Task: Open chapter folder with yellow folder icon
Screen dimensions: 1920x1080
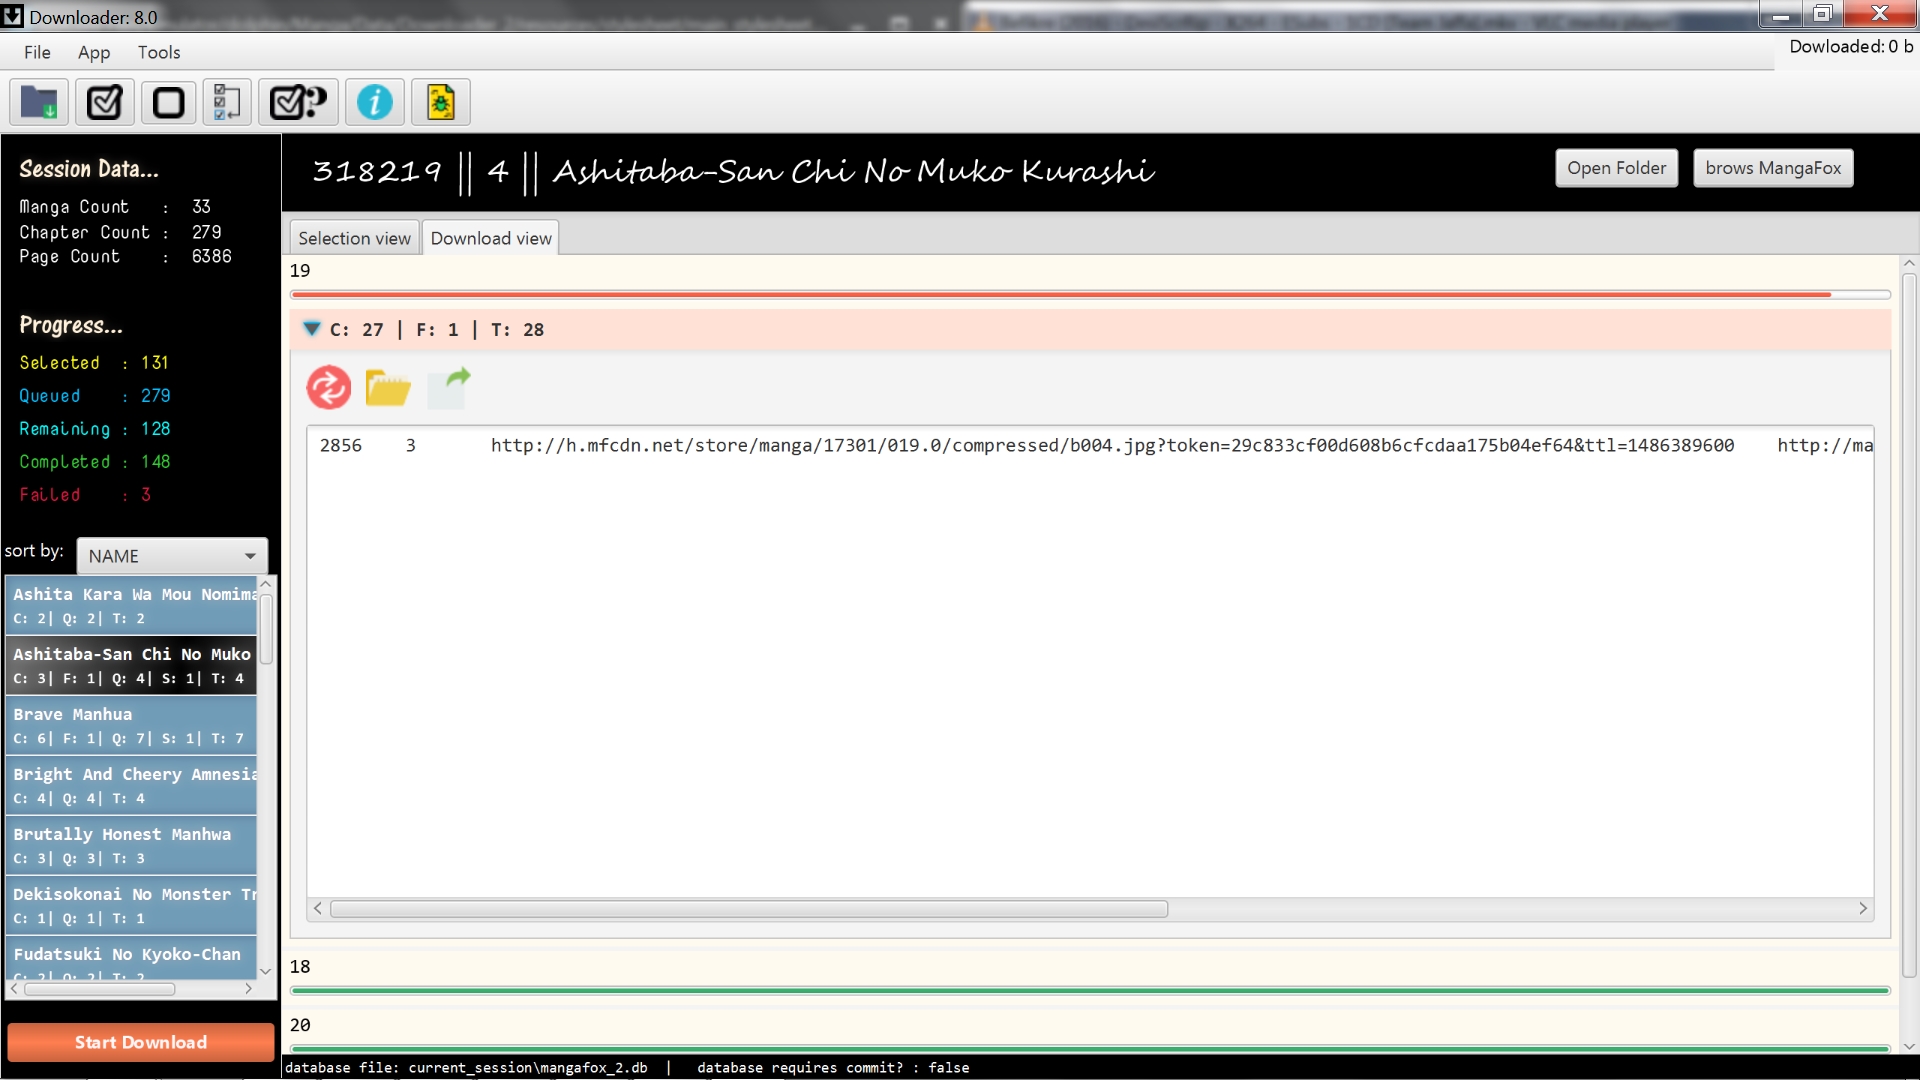Action: coord(388,388)
